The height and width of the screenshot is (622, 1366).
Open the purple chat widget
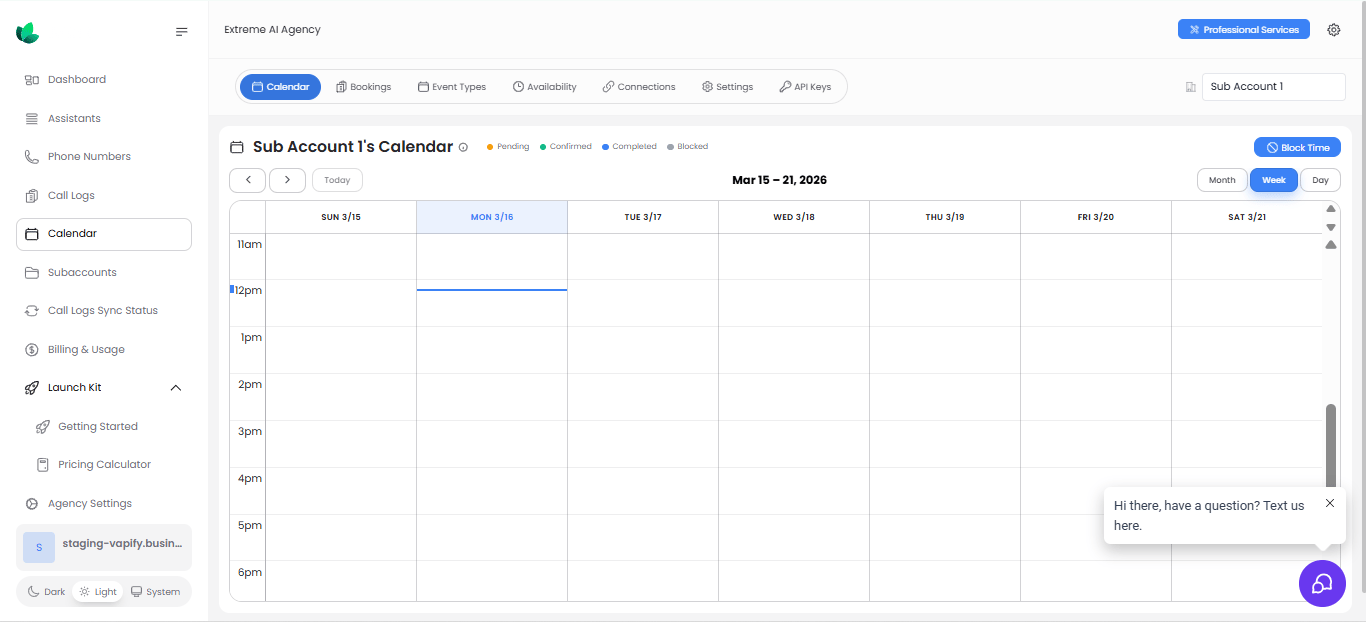click(x=1322, y=583)
